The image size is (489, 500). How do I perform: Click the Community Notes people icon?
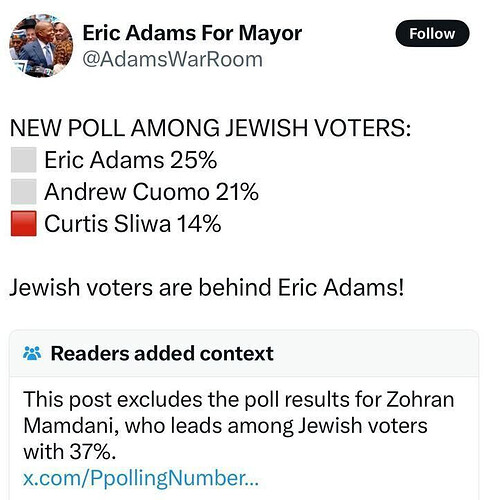tap(32, 353)
